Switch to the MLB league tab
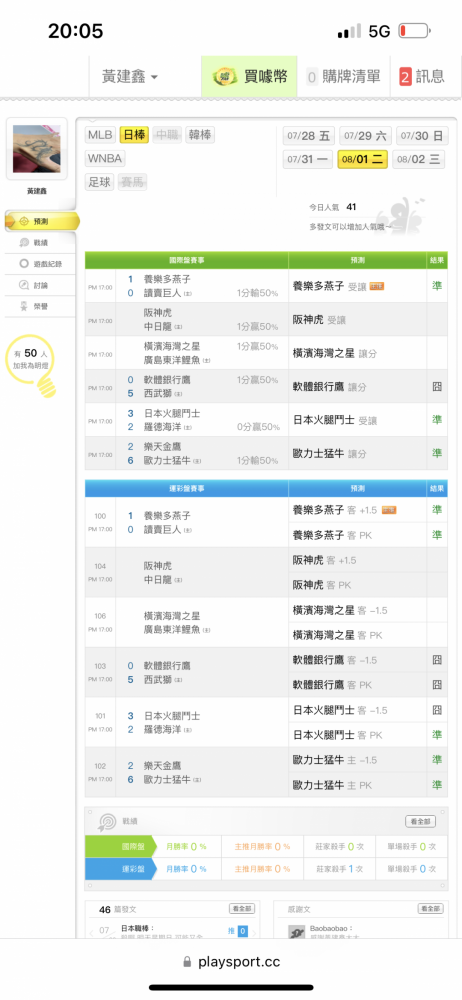The image size is (462, 1000). 100,135
